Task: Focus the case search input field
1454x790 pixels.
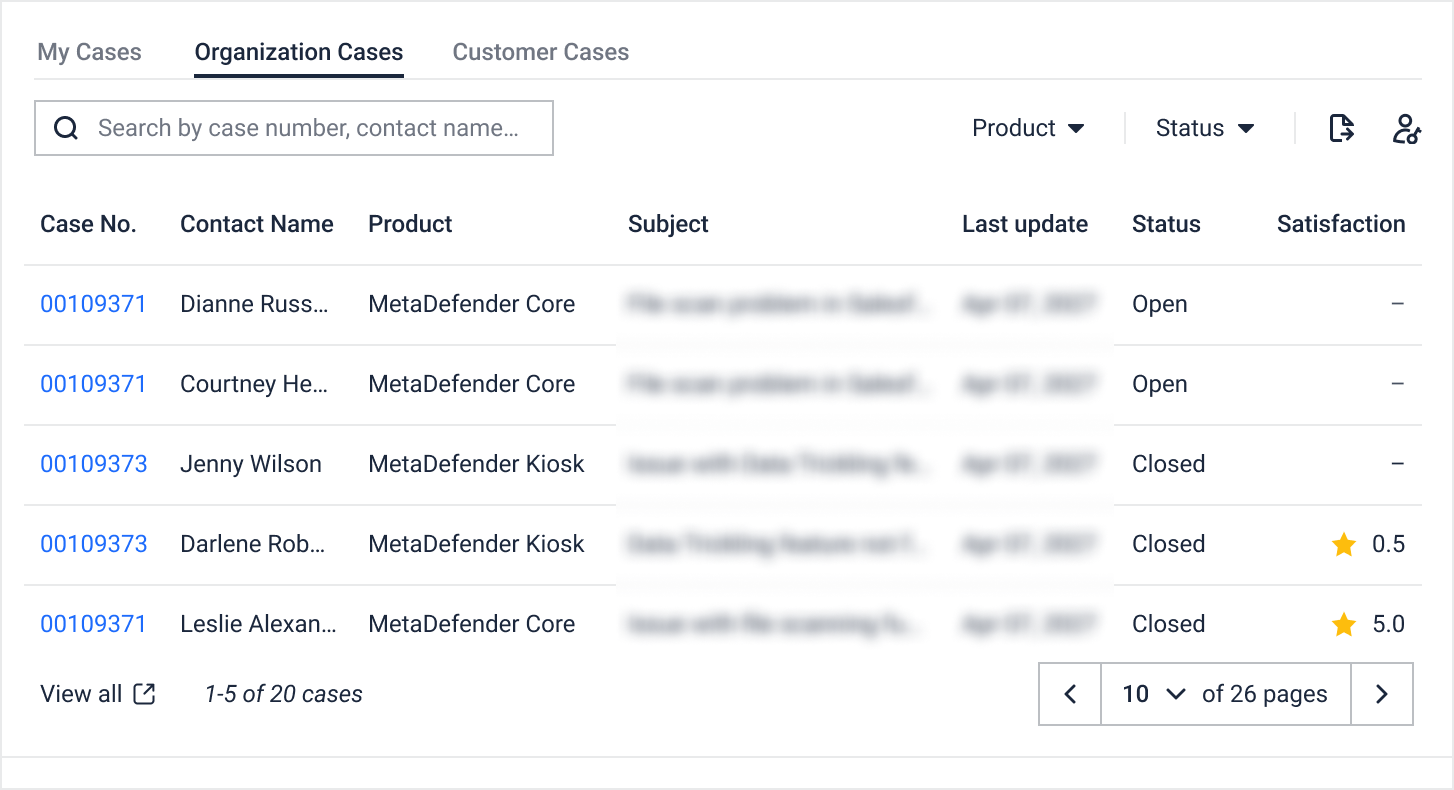Action: coord(294,128)
